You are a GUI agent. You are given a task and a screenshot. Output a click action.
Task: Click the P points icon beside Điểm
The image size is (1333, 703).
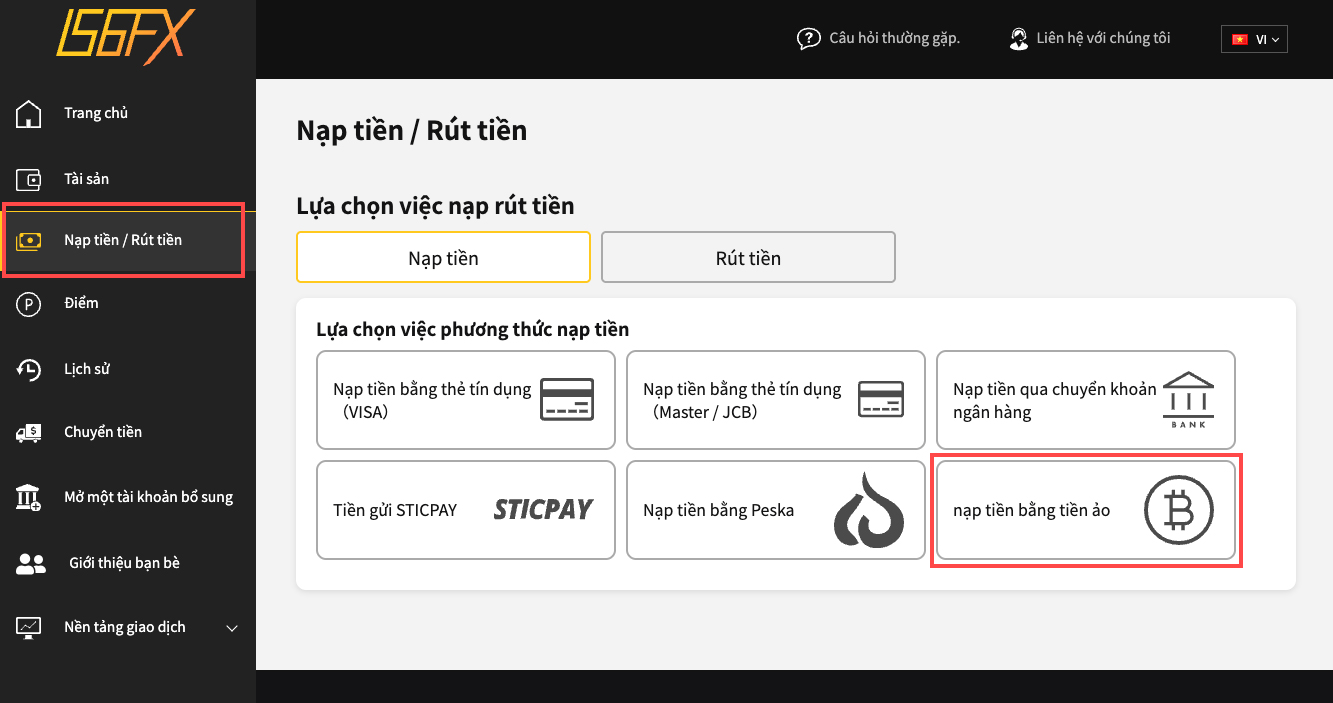pyautogui.click(x=28, y=304)
